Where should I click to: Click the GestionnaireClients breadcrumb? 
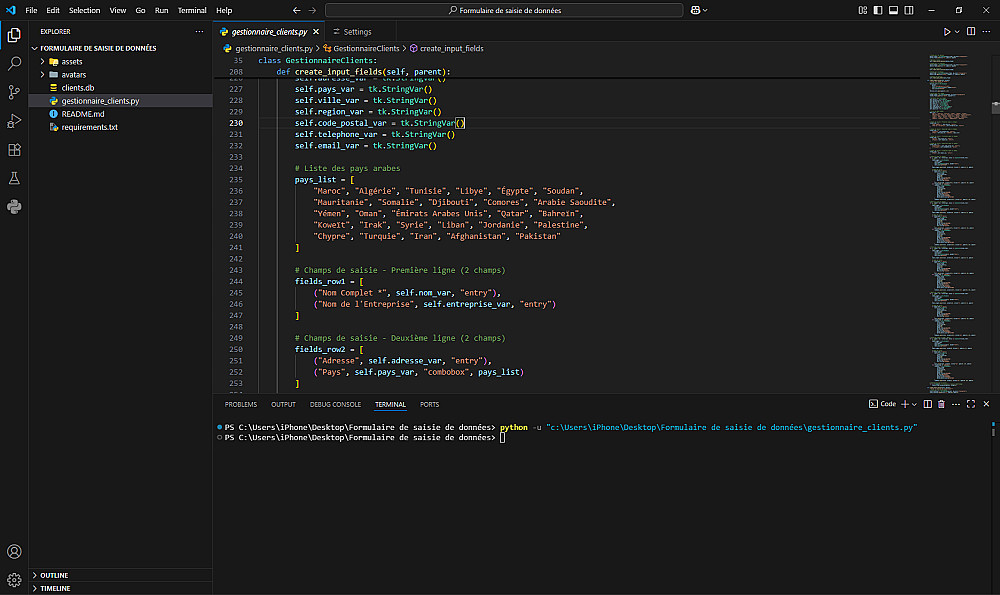coord(365,48)
